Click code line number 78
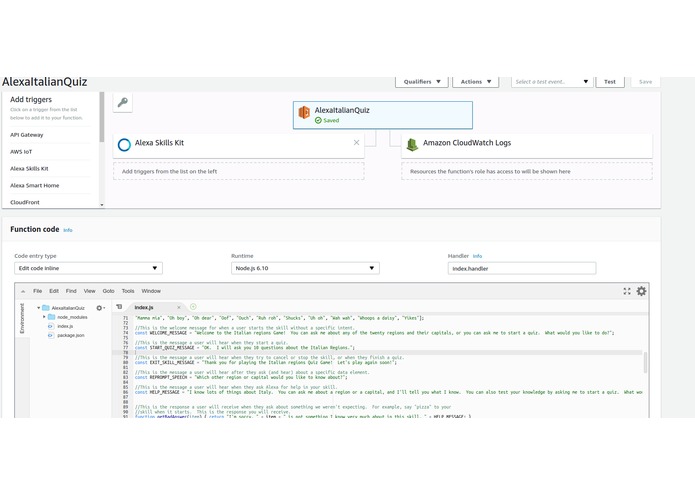695x494 pixels. 125,353
